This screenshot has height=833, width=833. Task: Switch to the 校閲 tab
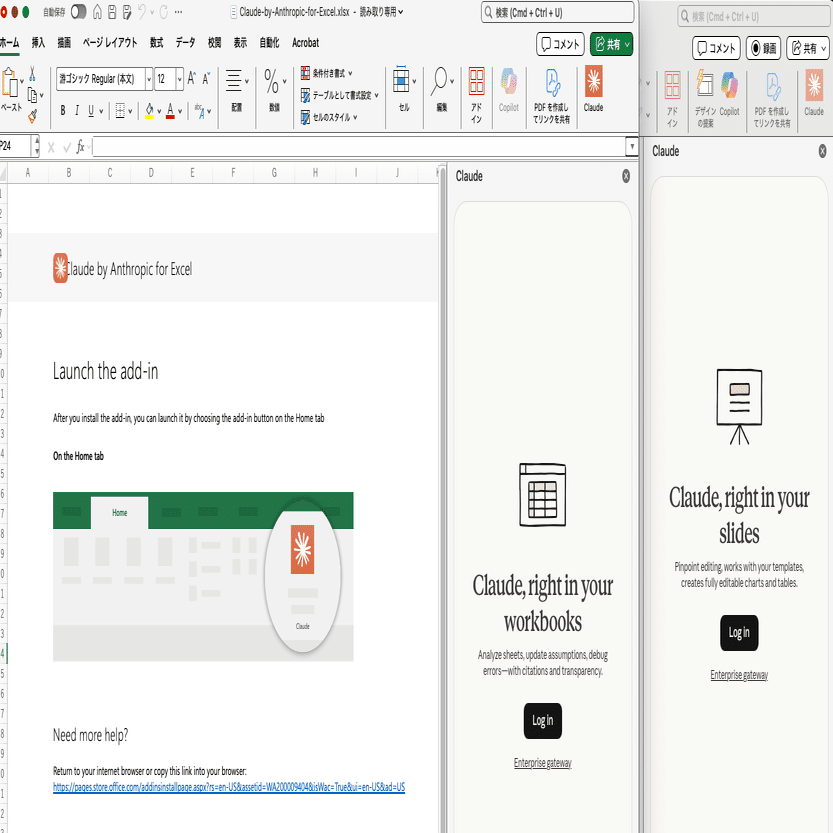point(214,42)
